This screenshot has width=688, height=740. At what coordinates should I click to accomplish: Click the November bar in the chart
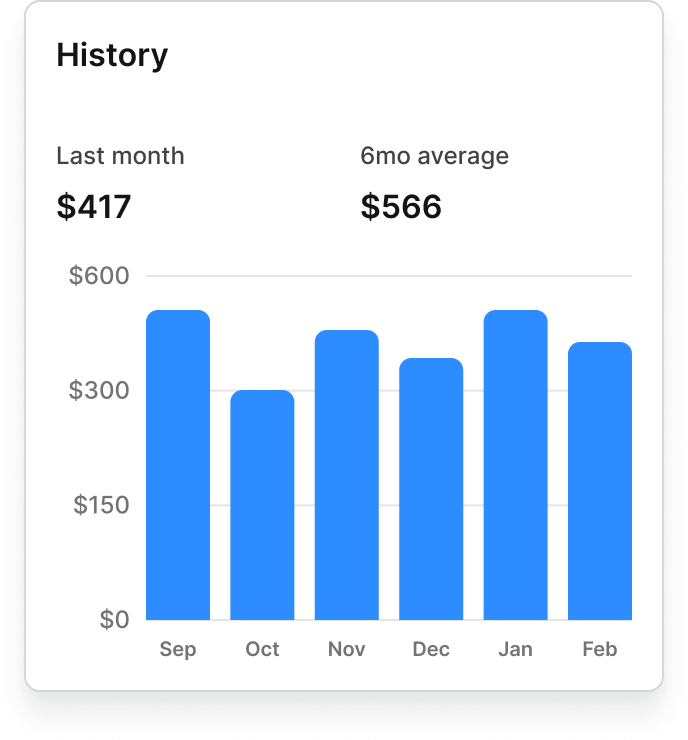tap(347, 475)
